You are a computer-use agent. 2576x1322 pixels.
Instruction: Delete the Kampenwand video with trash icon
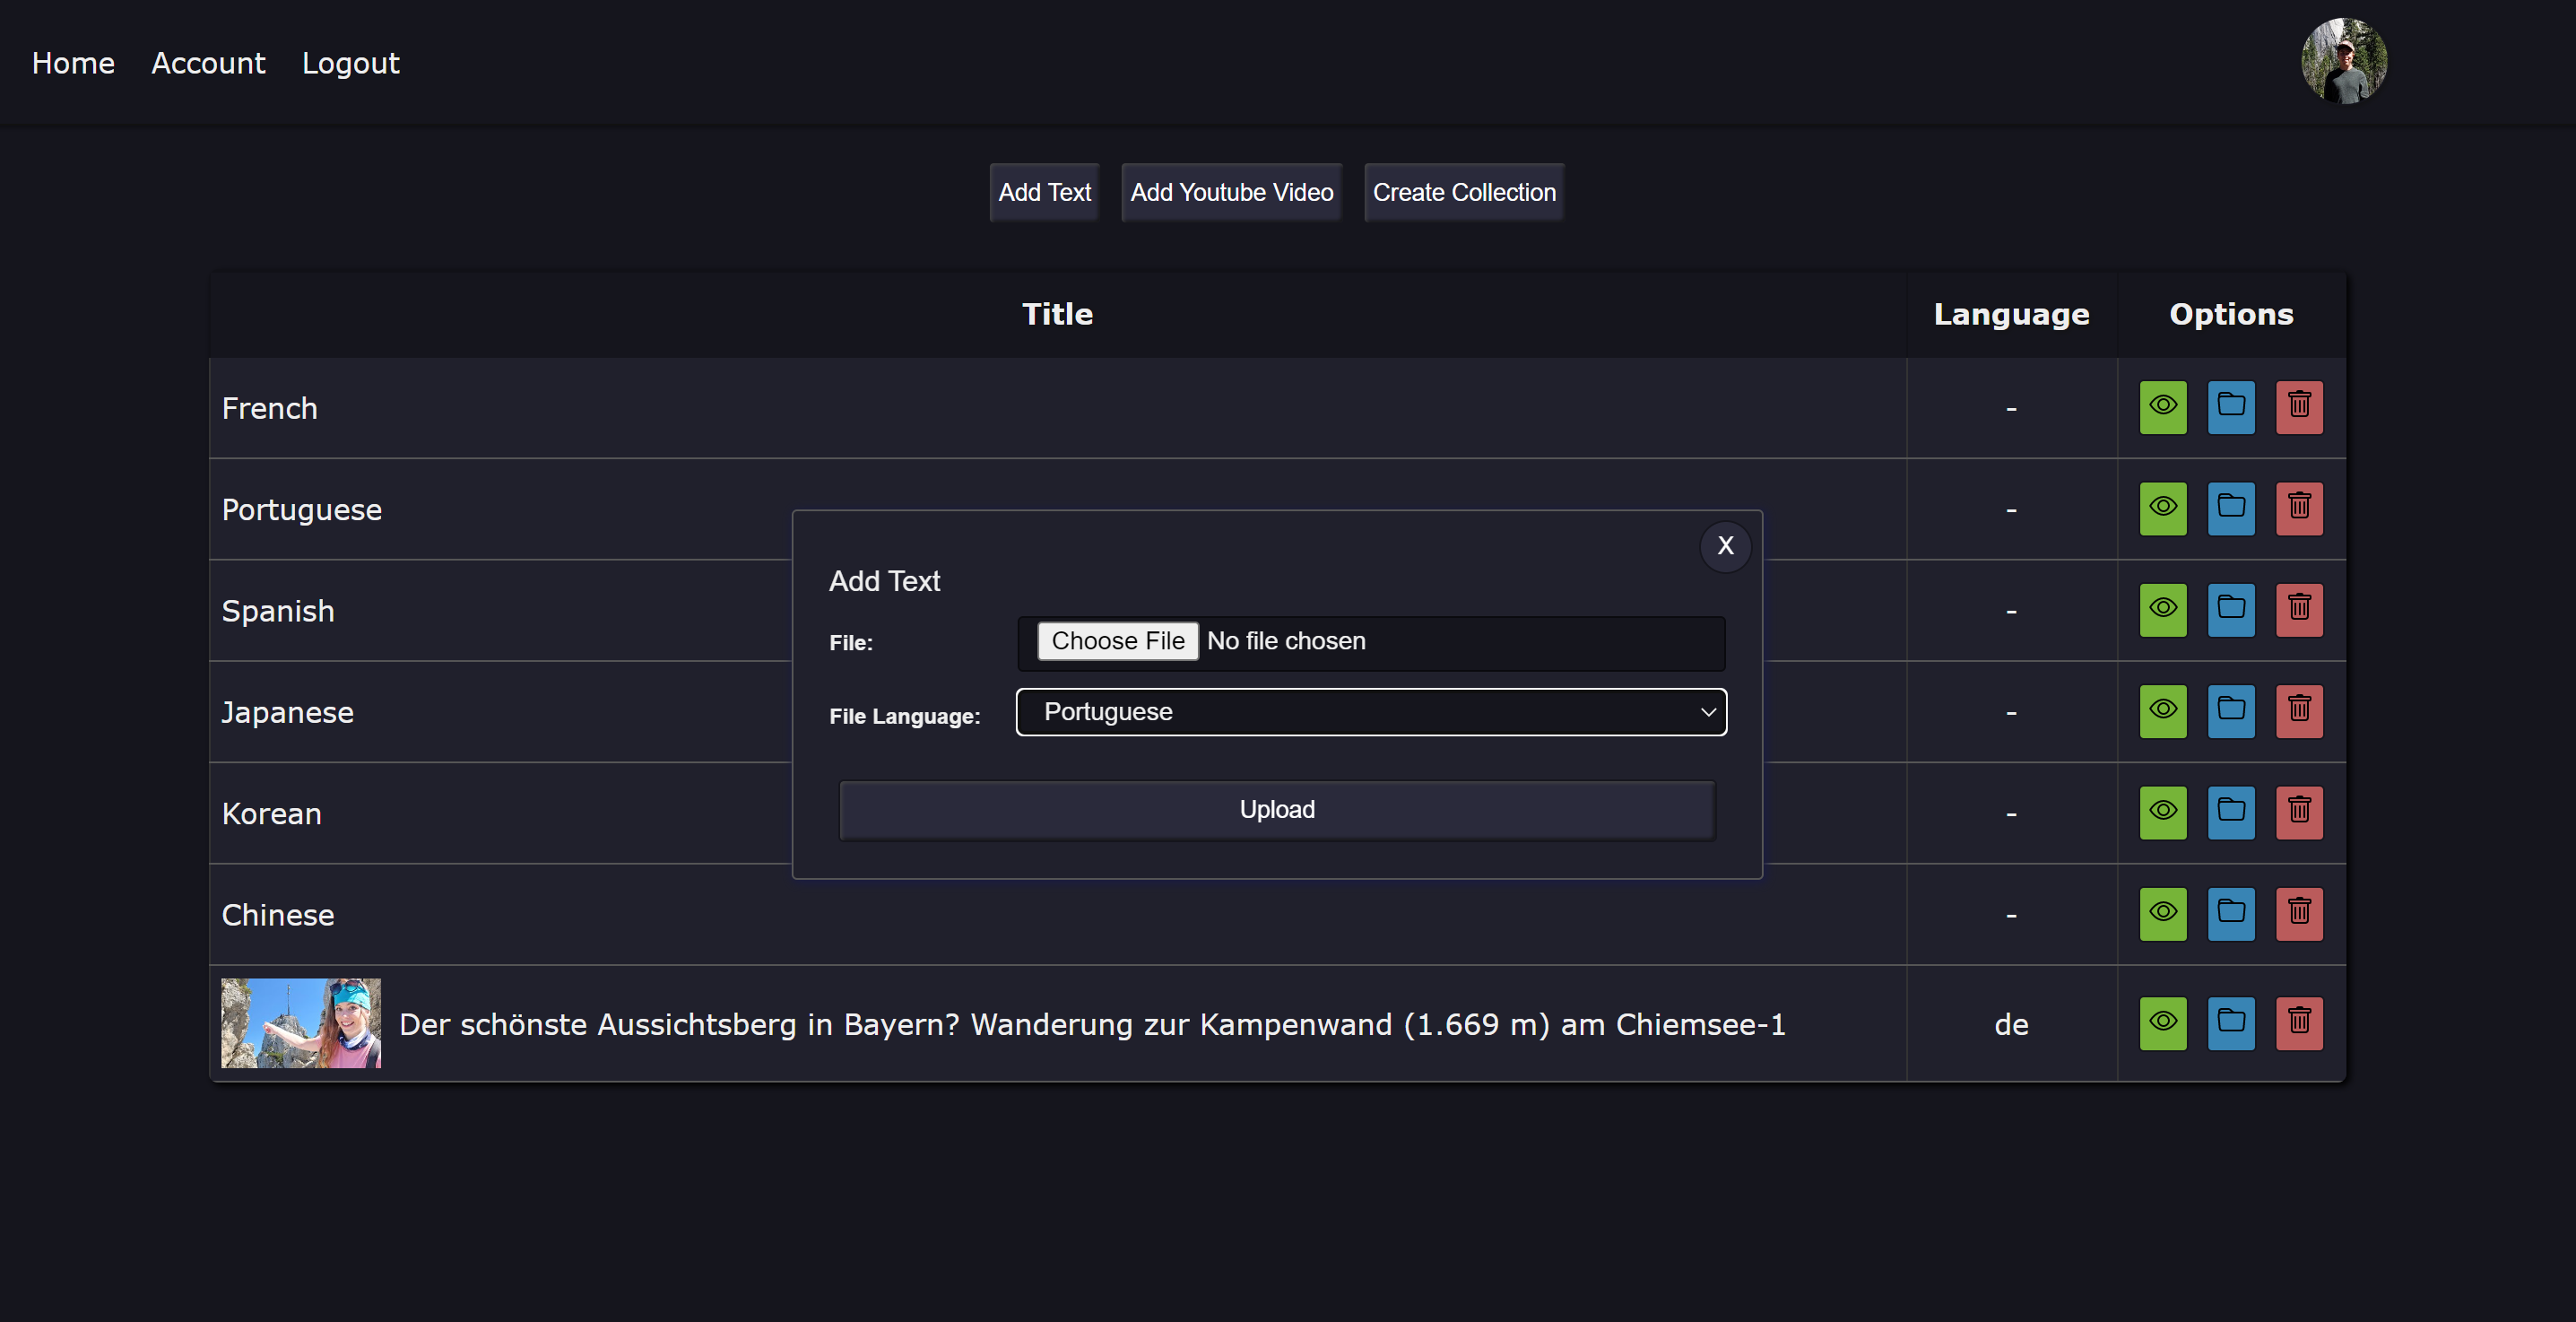point(2299,1023)
